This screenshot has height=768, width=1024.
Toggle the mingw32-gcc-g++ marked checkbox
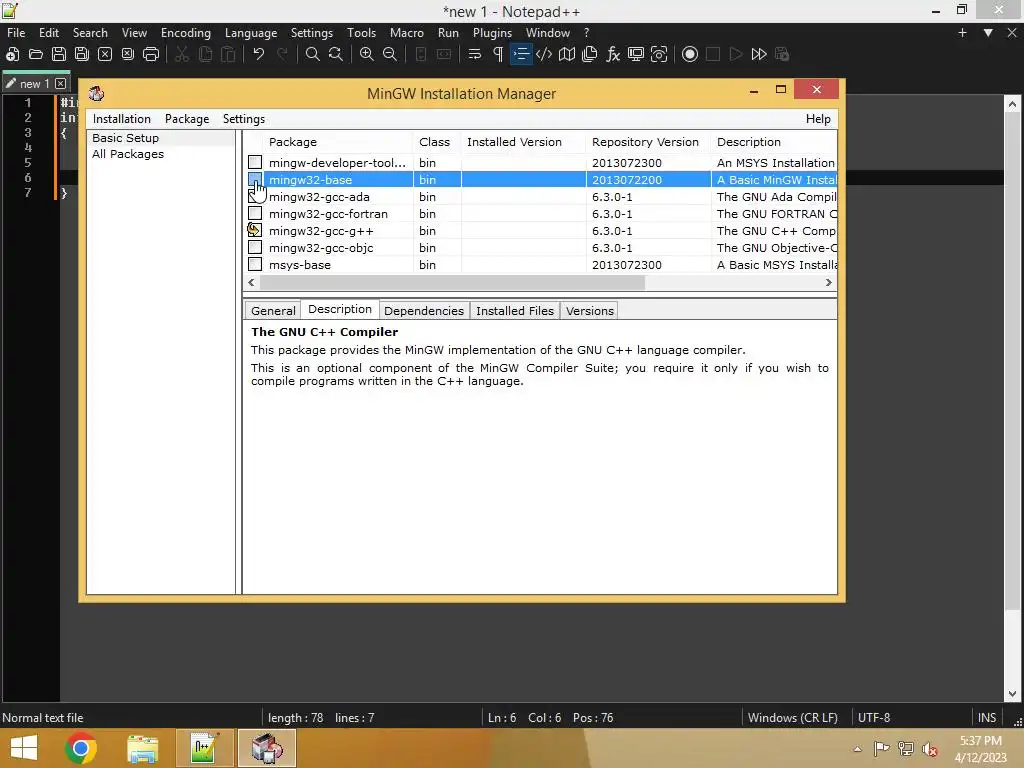(x=255, y=230)
